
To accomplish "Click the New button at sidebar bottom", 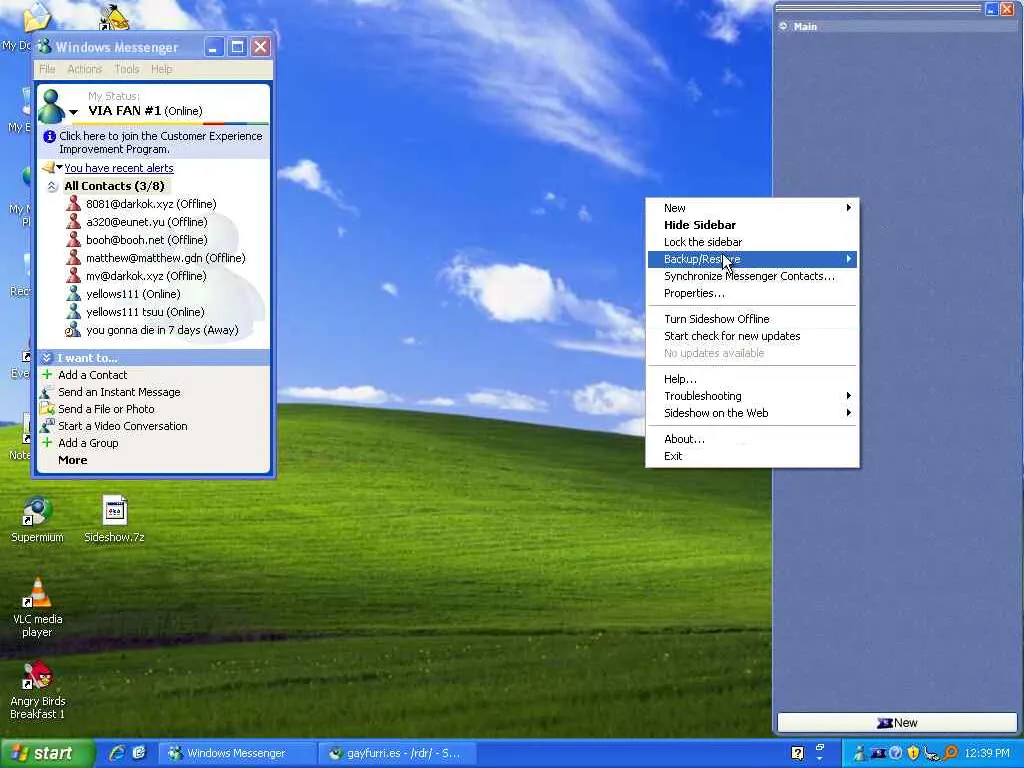I will click(x=897, y=722).
